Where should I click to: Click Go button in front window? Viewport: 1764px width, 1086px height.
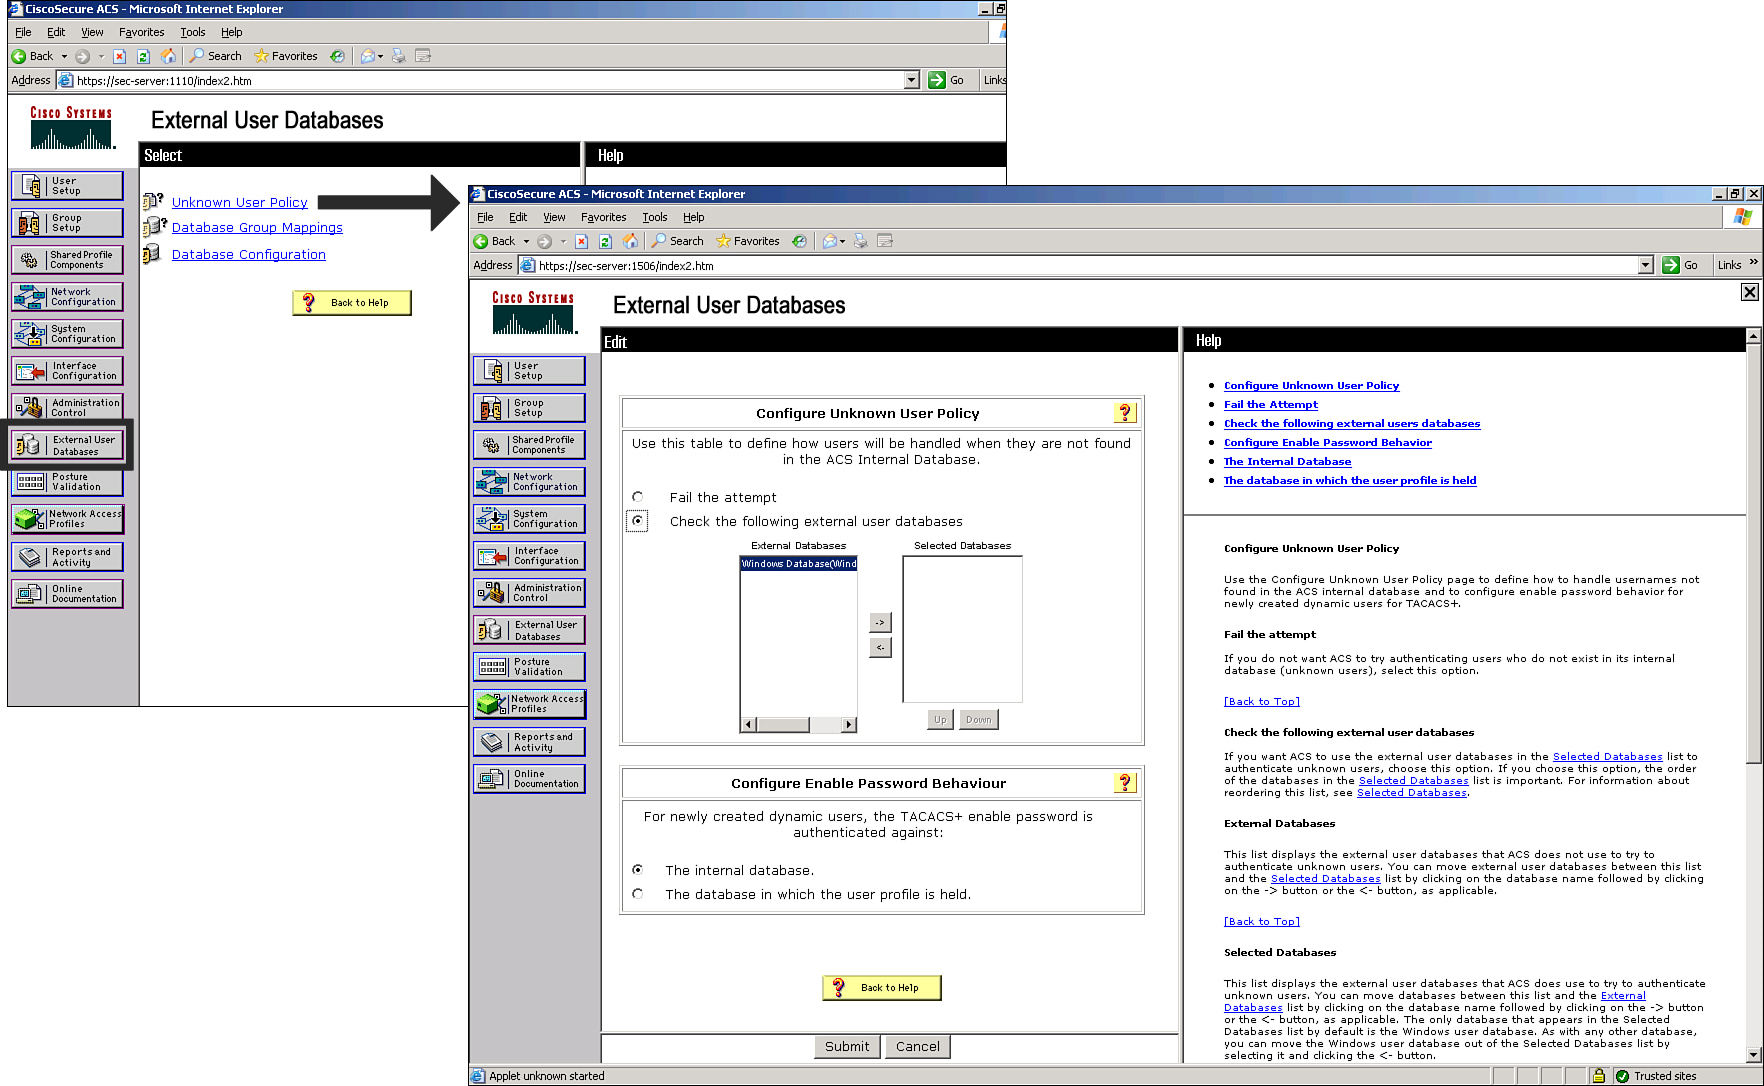point(1681,265)
